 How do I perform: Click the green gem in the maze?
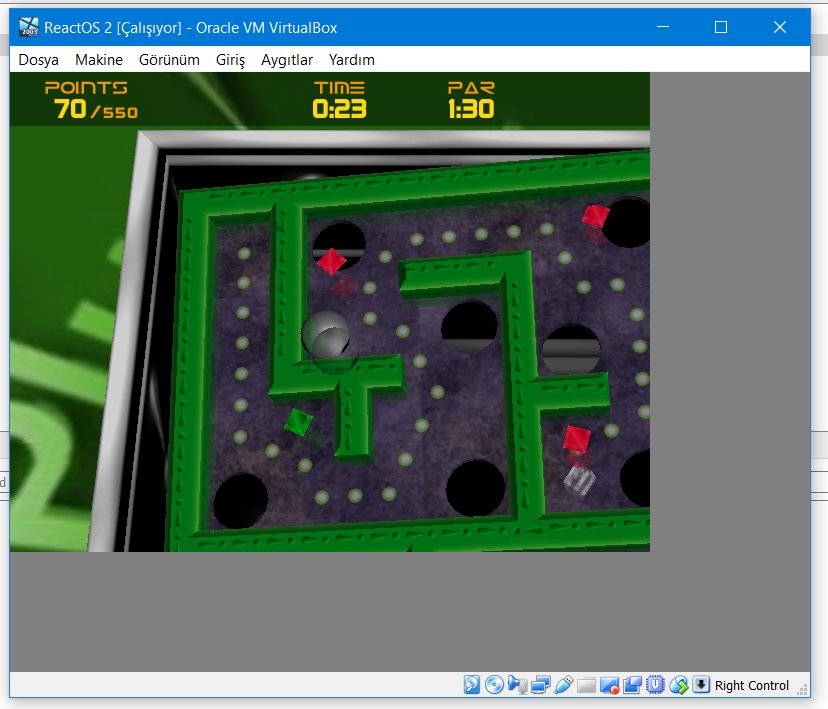click(x=299, y=422)
